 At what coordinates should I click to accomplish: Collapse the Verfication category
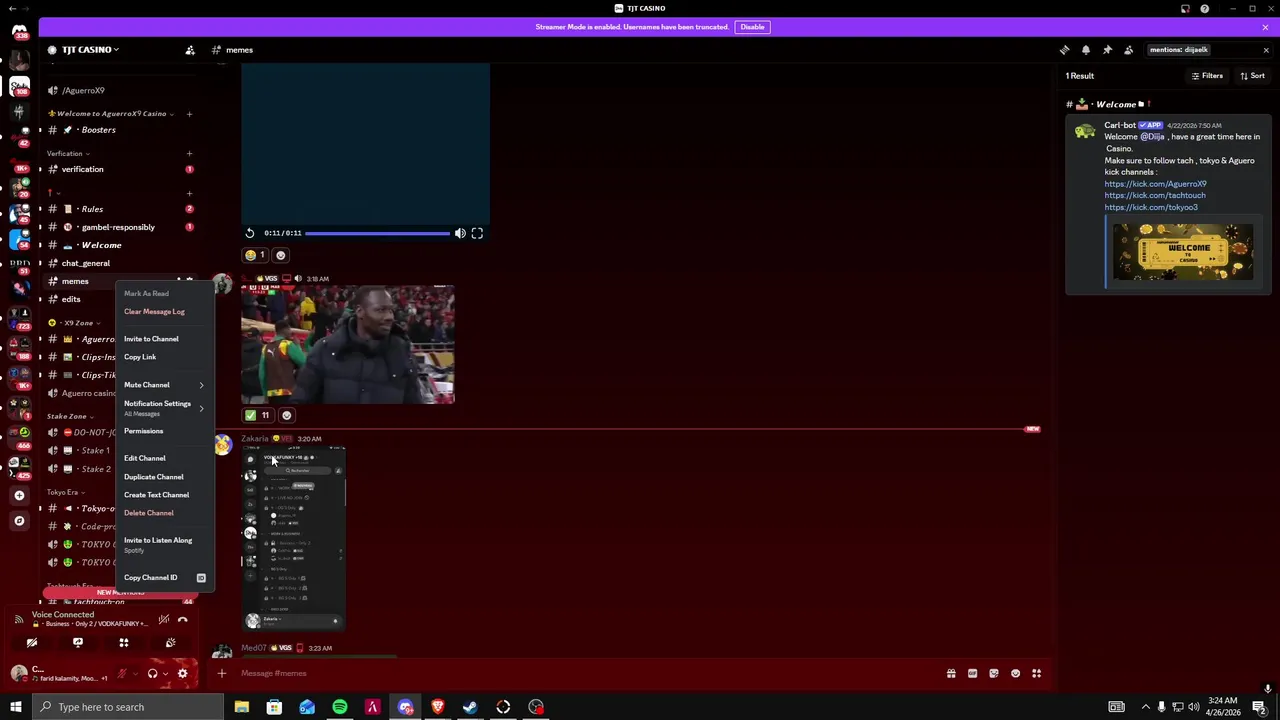(68, 154)
